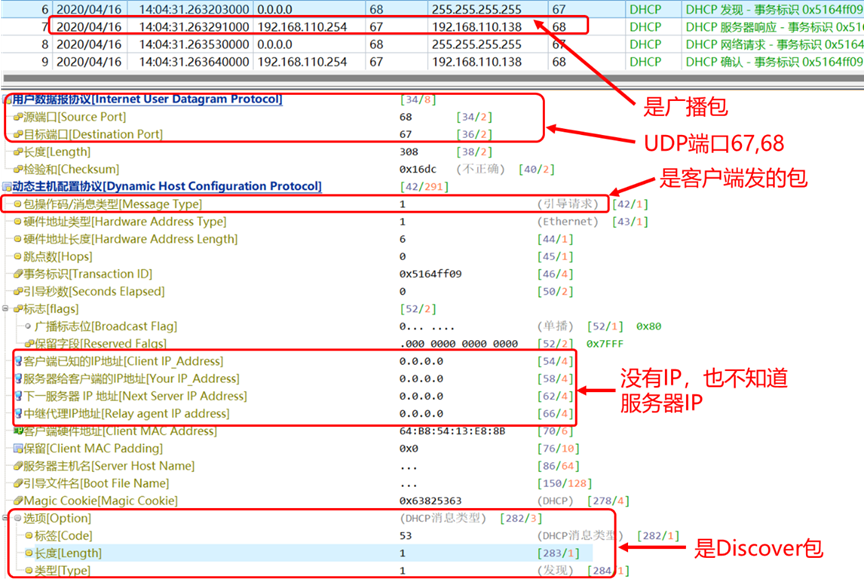This screenshot has width=864, height=579.
Task: Select the 动态主机配置协议[Dynamic Host Configuration Protocol] header row
Action: (167, 187)
